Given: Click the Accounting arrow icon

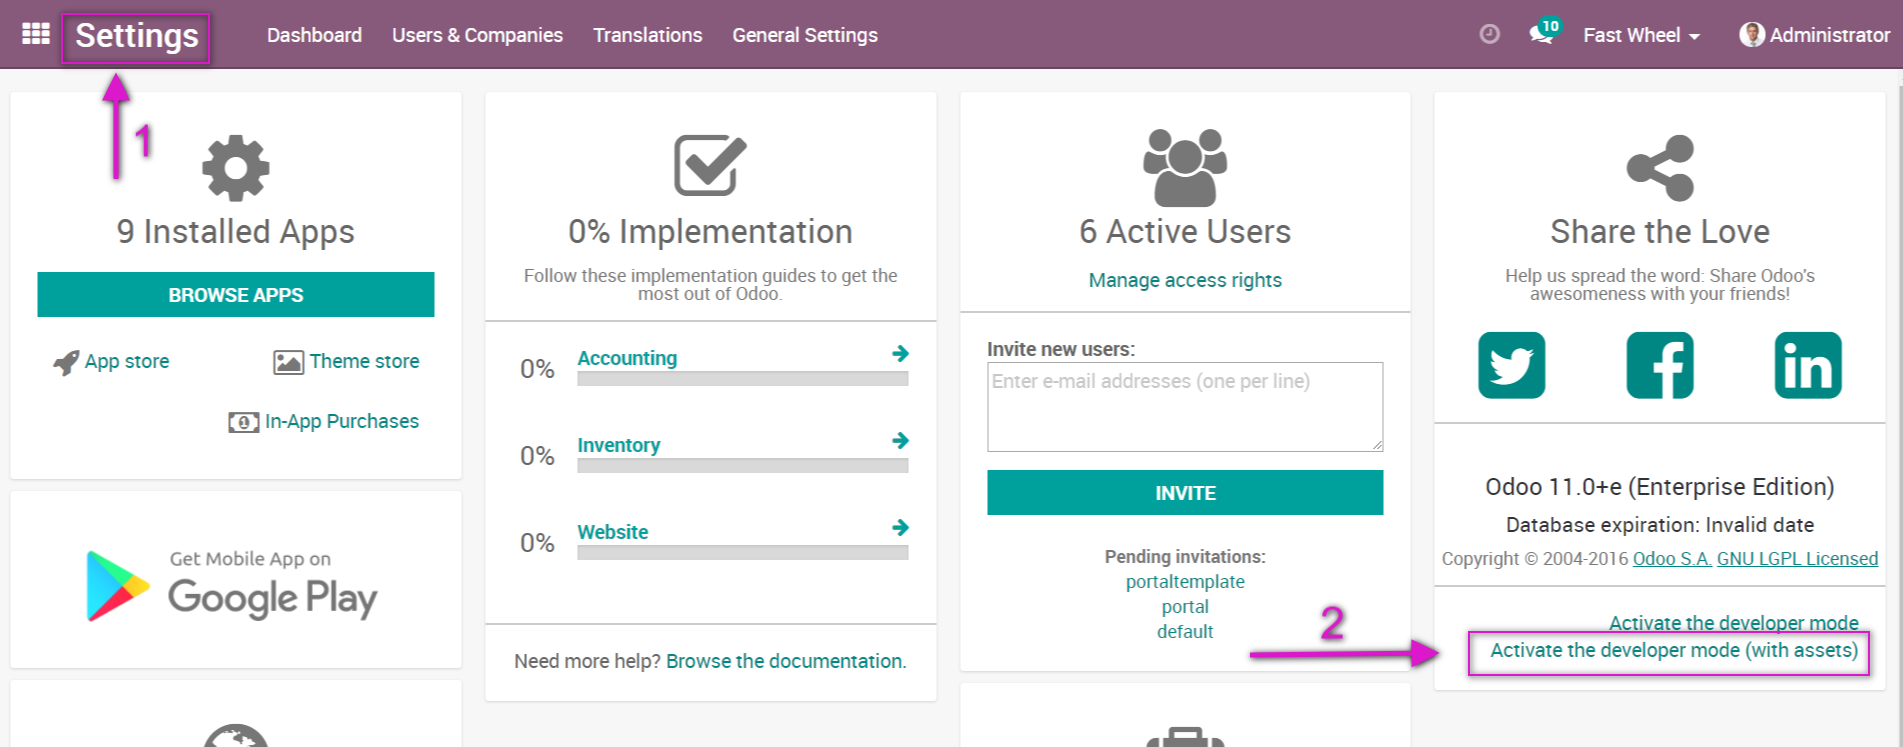Looking at the screenshot, I should [x=900, y=354].
